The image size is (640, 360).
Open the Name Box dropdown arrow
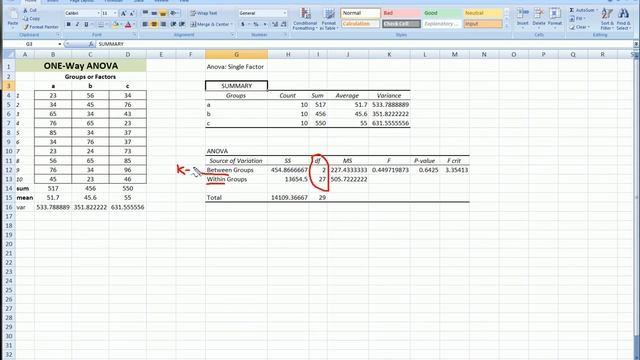click(x=60, y=44)
